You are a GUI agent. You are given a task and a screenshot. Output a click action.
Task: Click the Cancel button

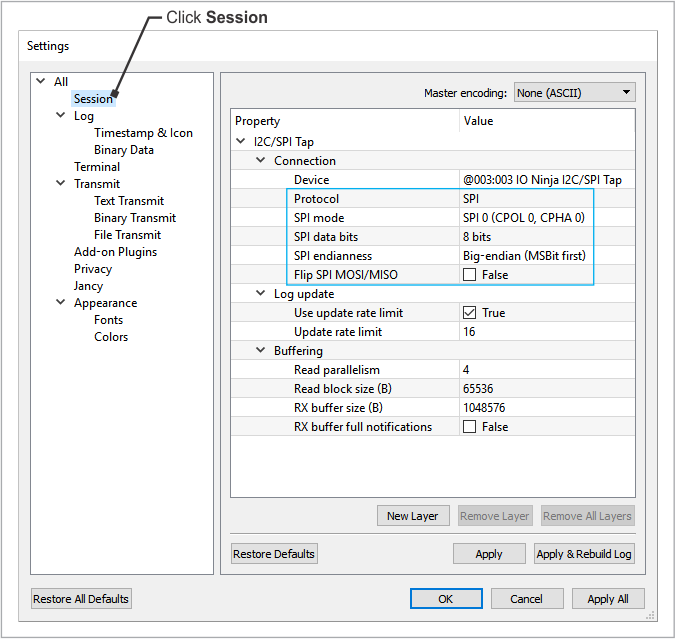527,599
